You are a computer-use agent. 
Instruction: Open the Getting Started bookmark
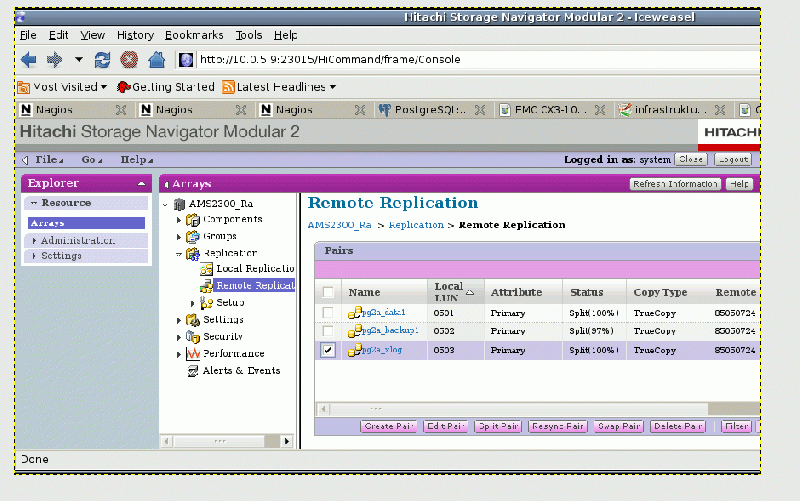tap(166, 87)
